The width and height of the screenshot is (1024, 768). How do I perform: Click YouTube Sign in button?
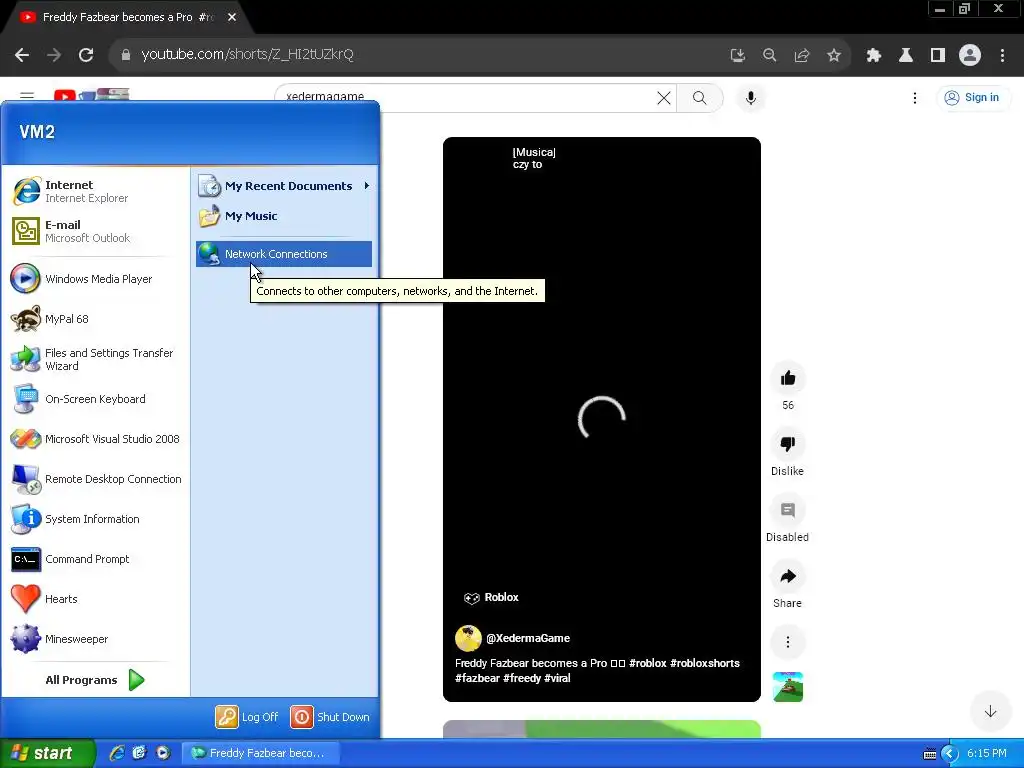pos(972,98)
